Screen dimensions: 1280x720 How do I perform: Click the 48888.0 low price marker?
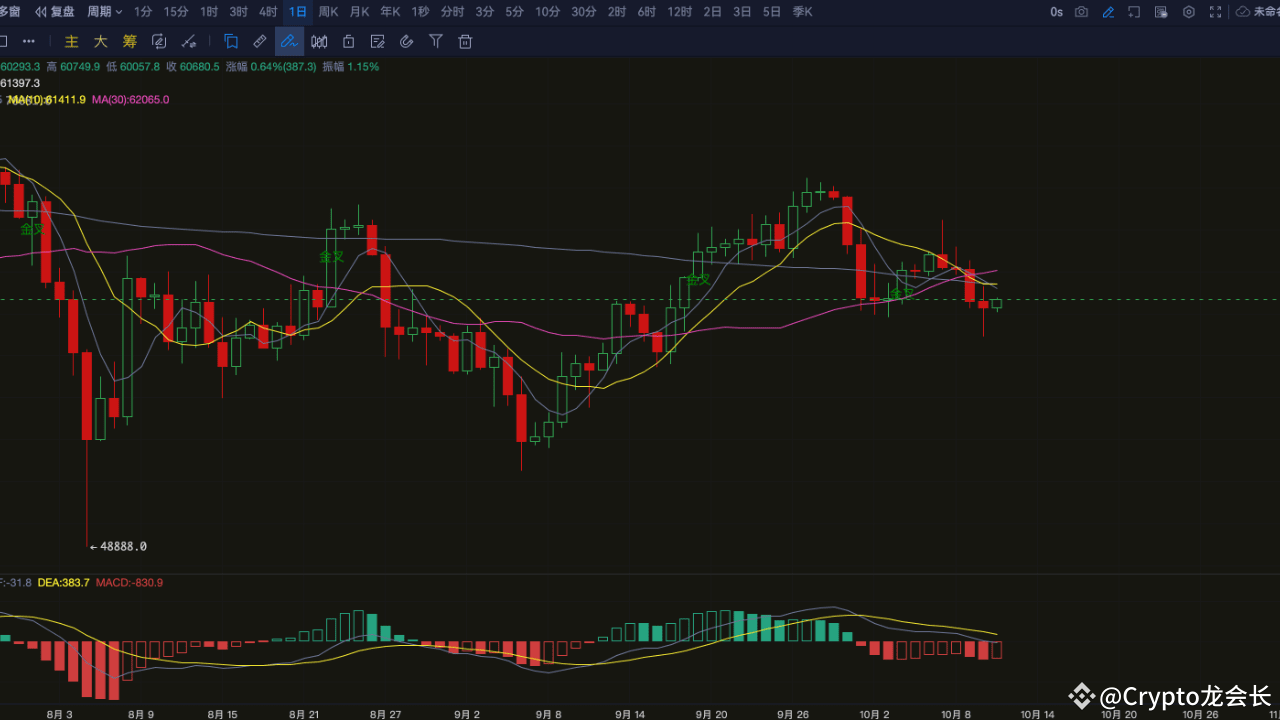pyautogui.click(x=118, y=546)
